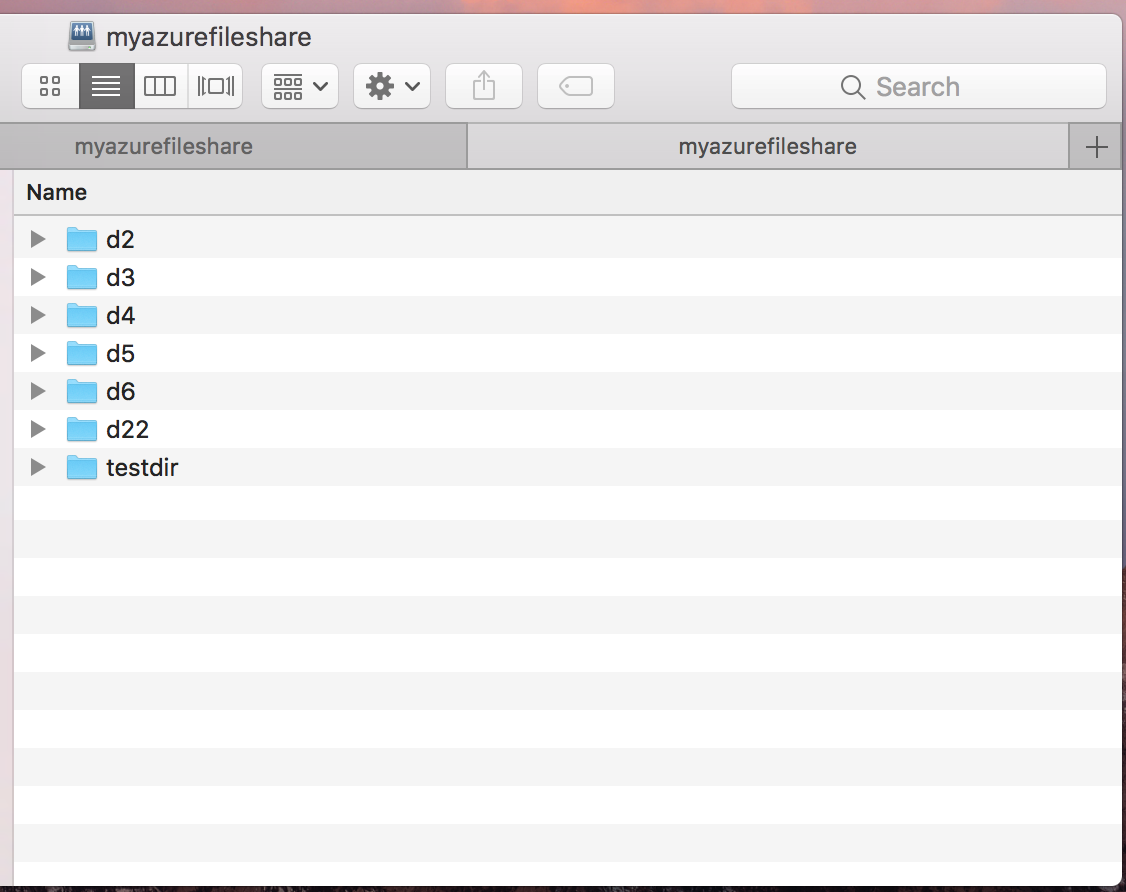Expand the d22 folder disclosure triangle
1126x892 pixels.
tap(37, 429)
